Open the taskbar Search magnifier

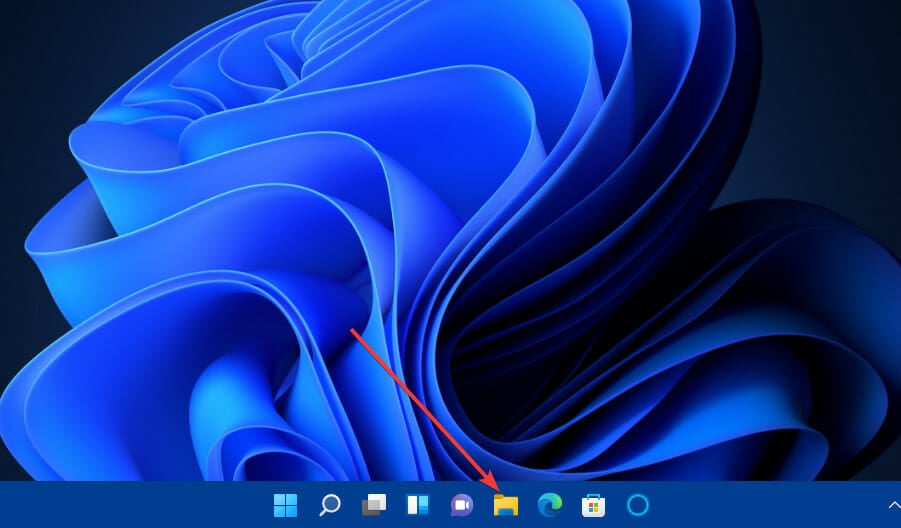[329, 505]
